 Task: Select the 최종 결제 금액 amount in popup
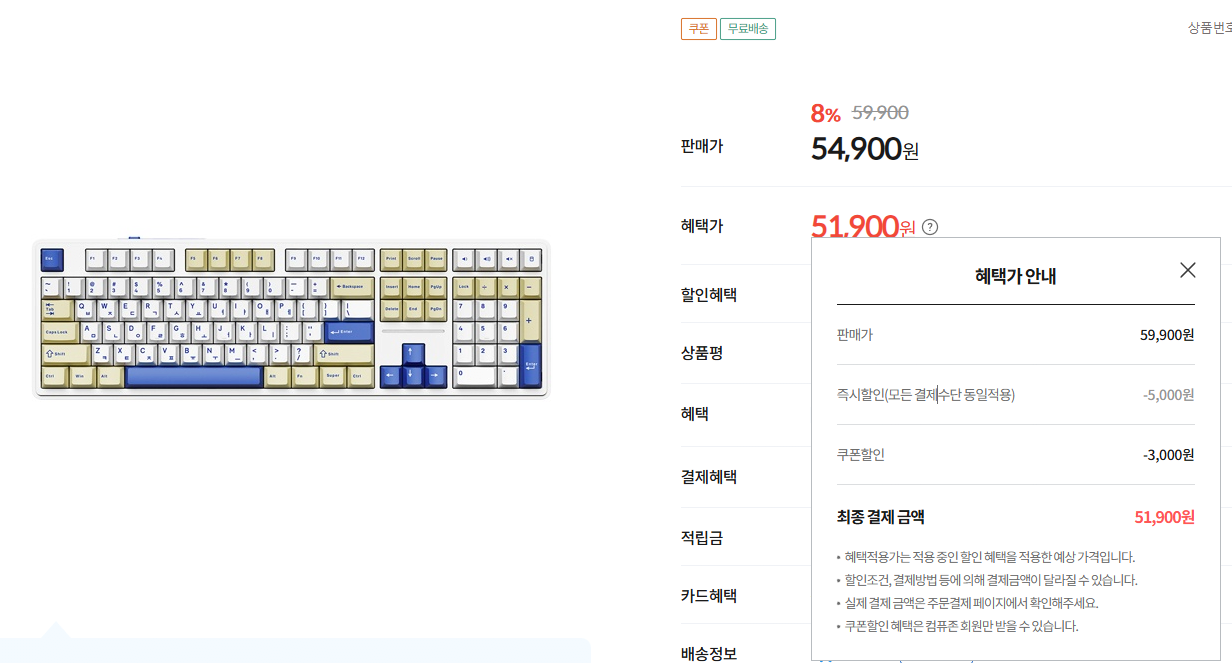click(x=1165, y=516)
